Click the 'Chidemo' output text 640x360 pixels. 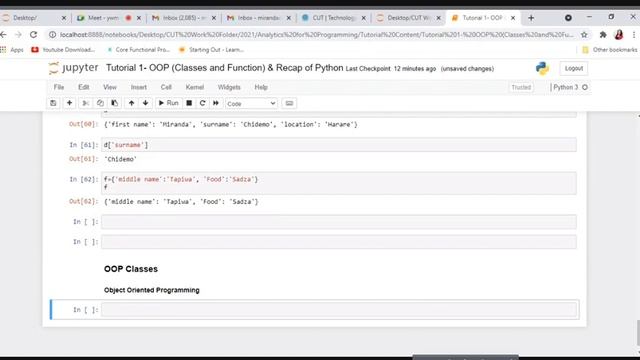coord(120,159)
